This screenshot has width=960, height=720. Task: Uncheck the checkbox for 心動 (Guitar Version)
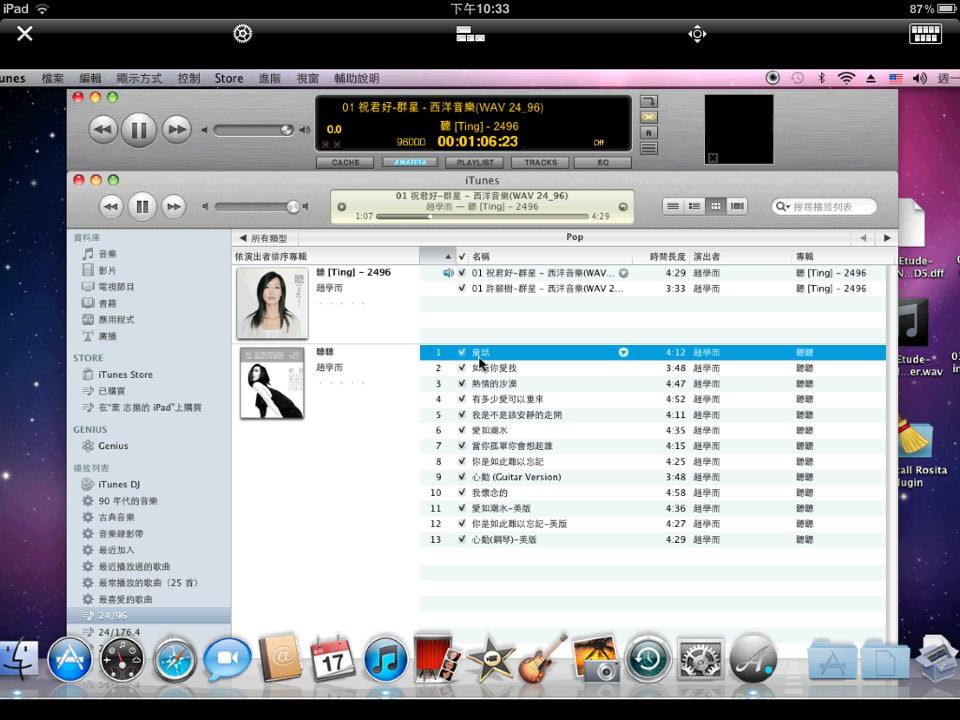[462, 477]
